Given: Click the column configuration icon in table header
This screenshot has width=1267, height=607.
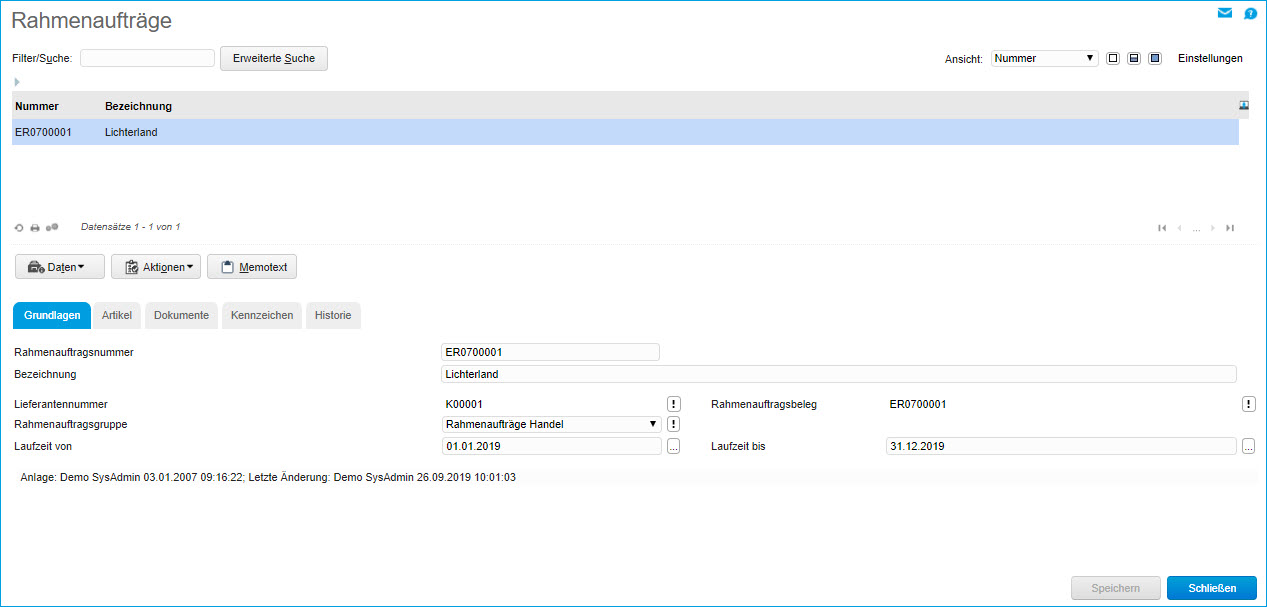Looking at the screenshot, I should click(x=1244, y=105).
